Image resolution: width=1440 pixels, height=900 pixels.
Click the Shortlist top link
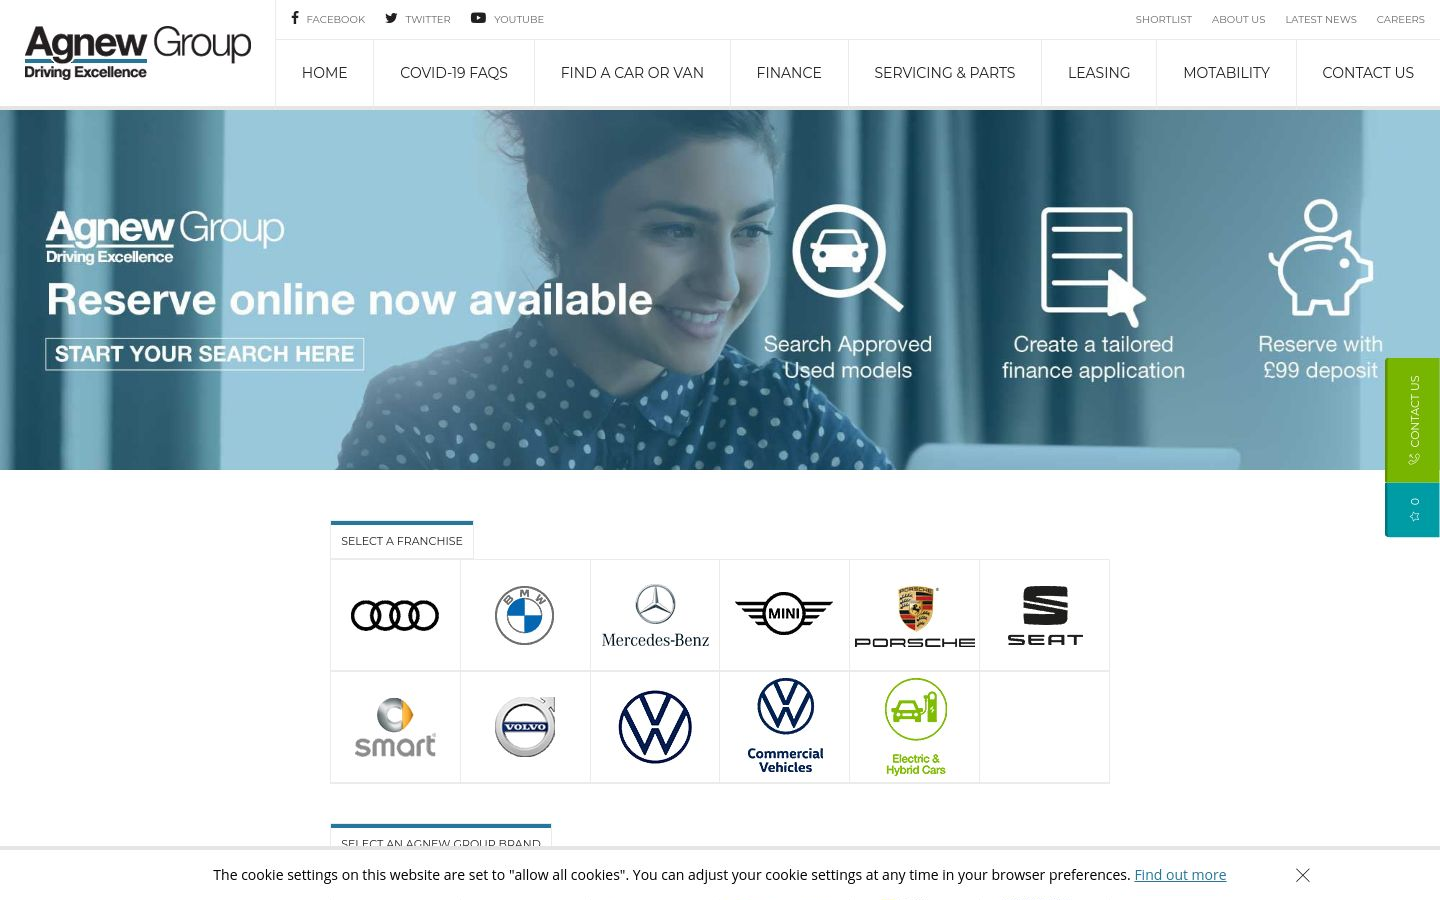pos(1163,19)
